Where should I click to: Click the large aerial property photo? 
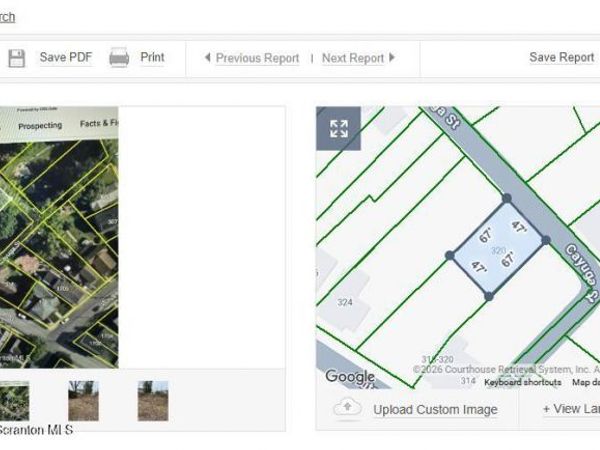[x=59, y=237]
